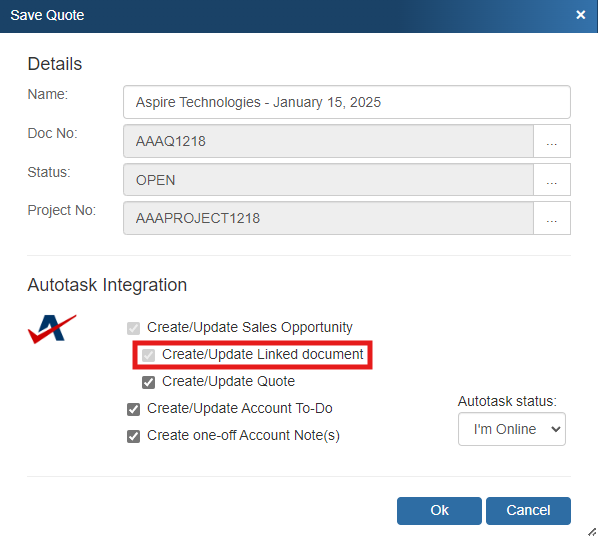Viewport: 598px width, 537px height.
Task: Open the Doc No ellipsis browse button
Action: [551, 141]
